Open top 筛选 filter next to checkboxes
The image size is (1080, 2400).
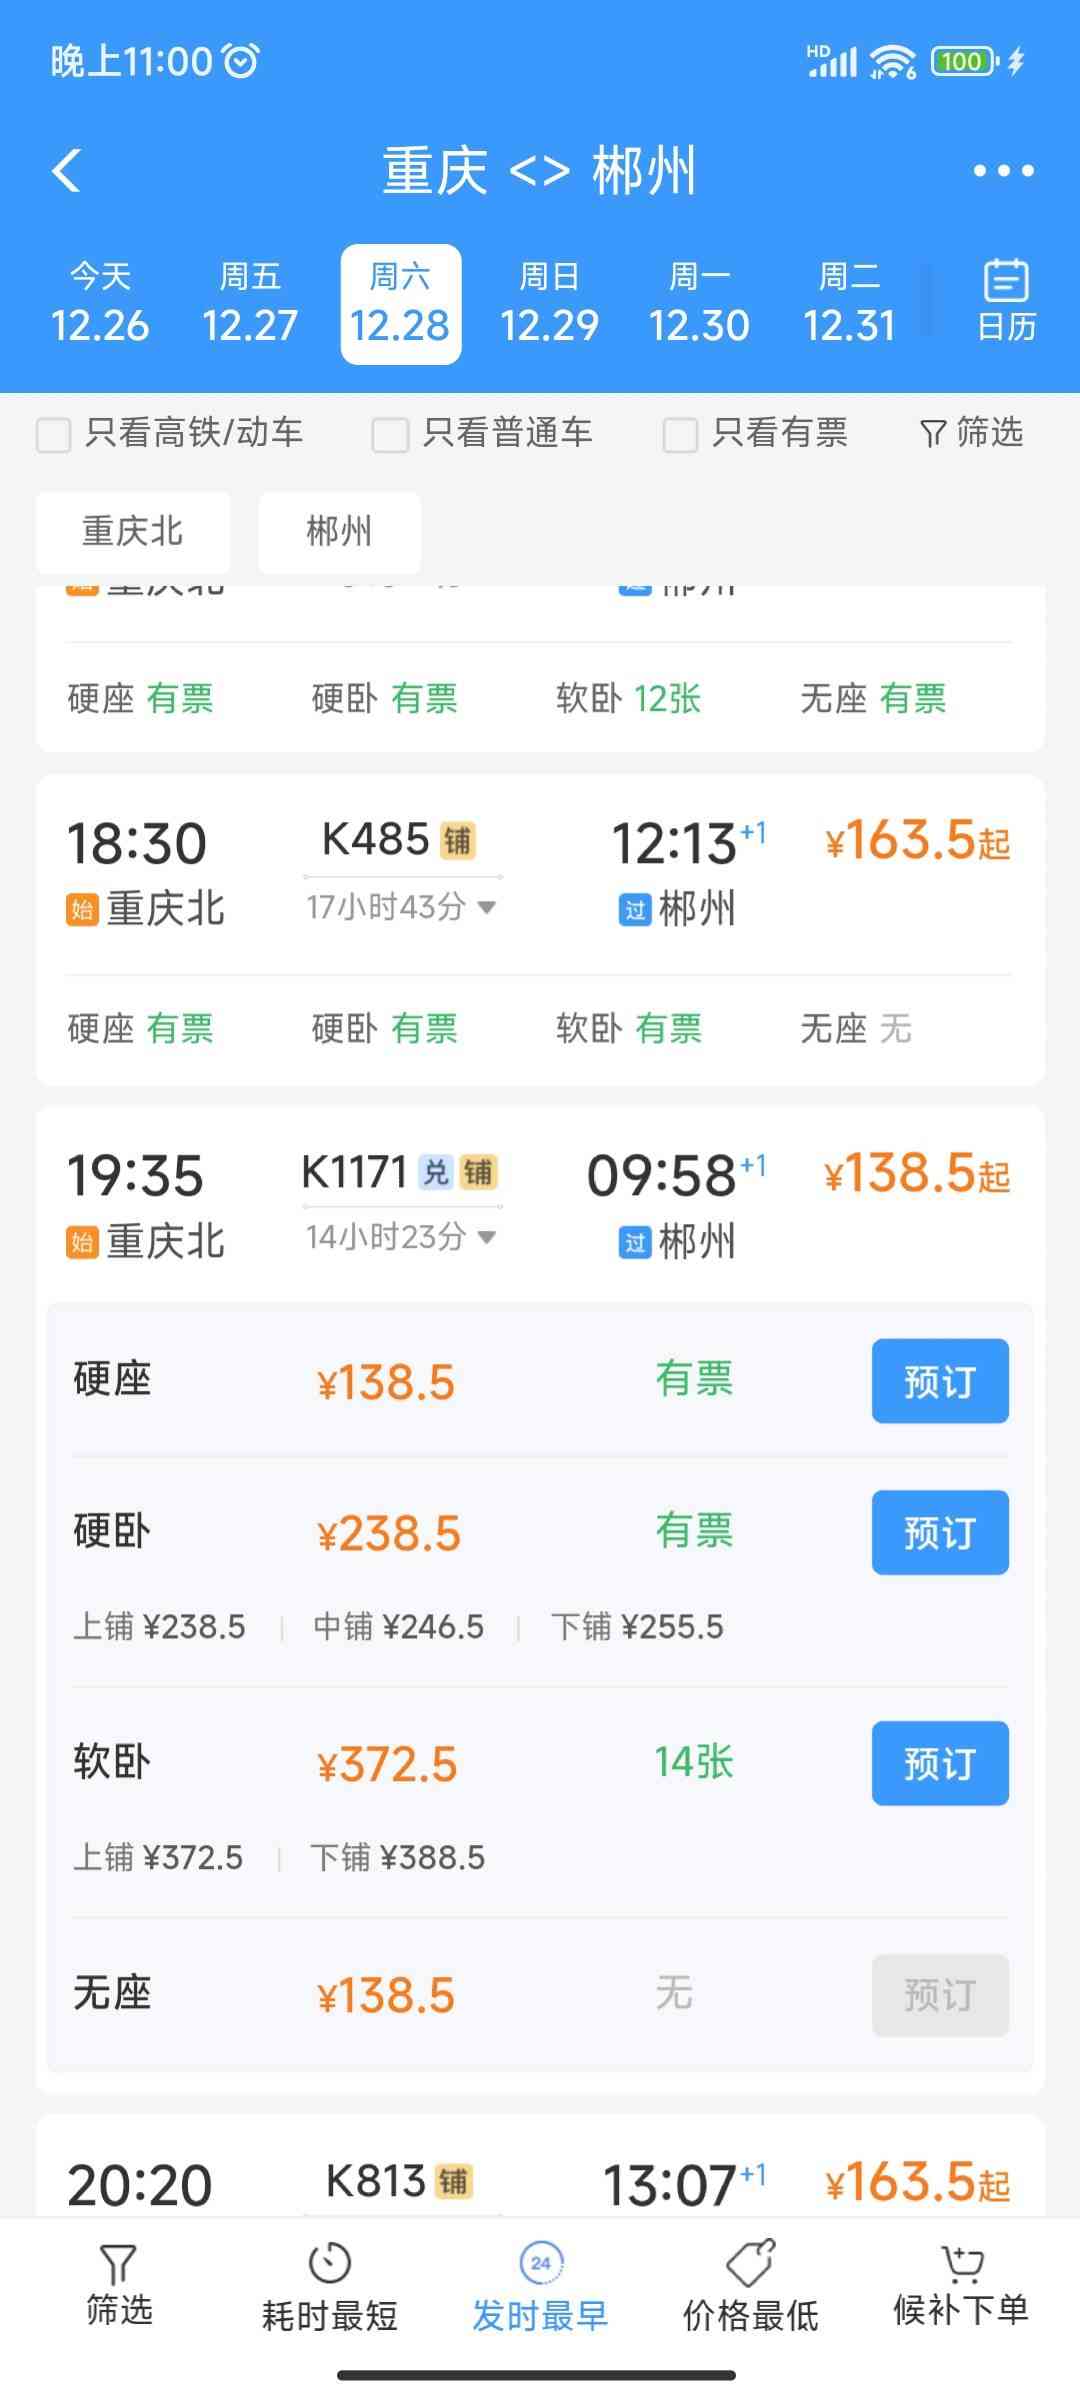[971, 433]
